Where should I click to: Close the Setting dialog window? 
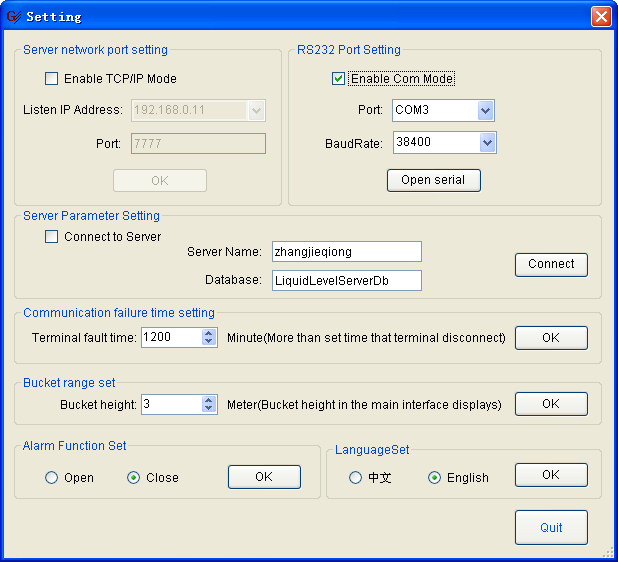click(x=600, y=16)
